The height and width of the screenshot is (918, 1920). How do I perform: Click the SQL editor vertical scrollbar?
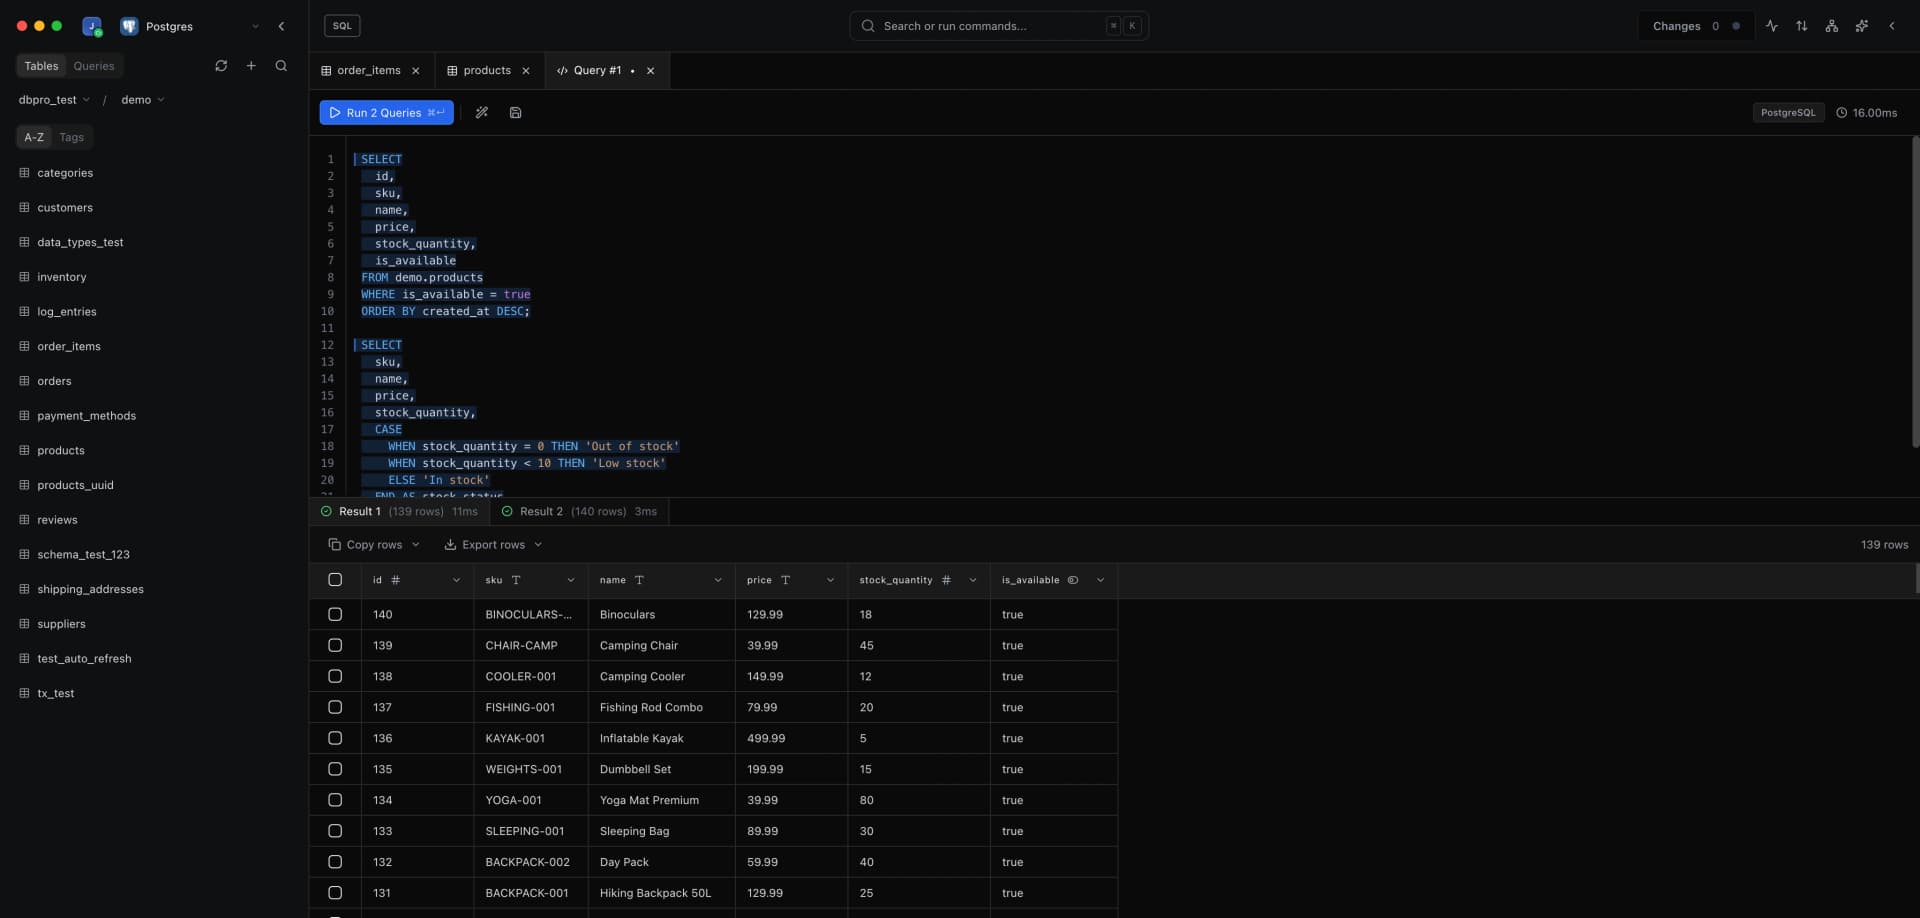1914,292
